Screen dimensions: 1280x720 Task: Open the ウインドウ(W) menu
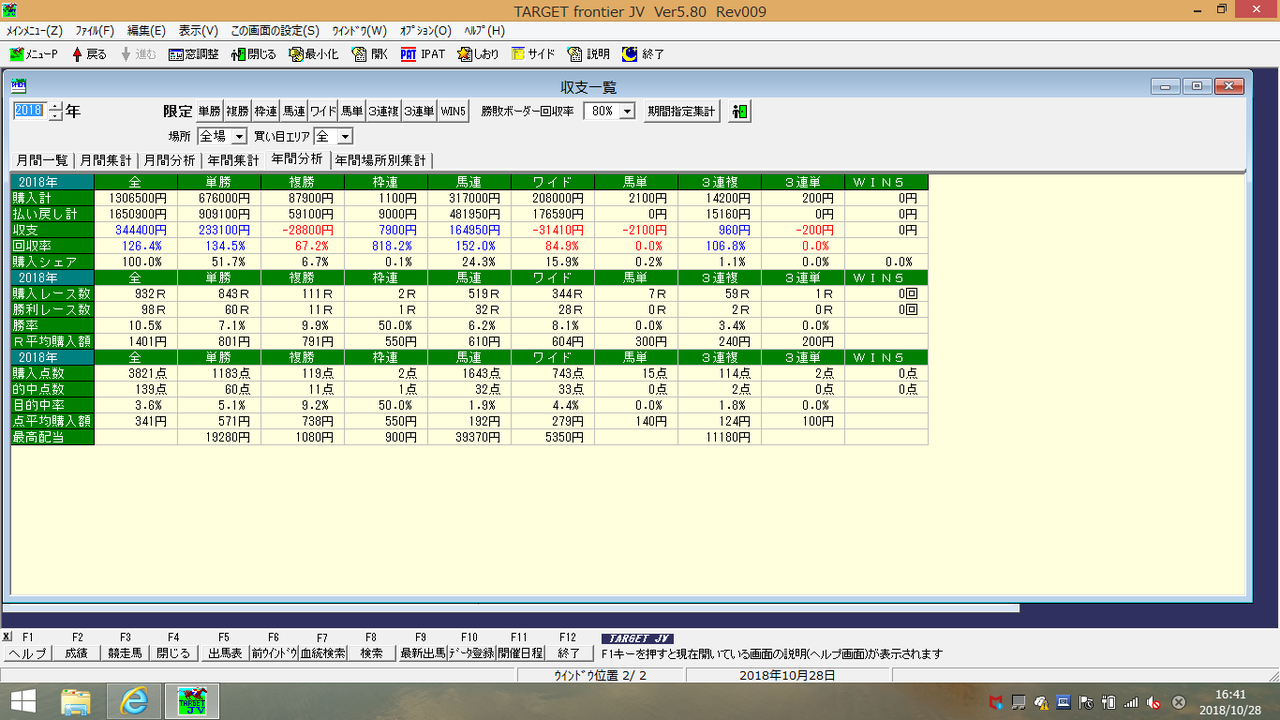[x=358, y=31]
